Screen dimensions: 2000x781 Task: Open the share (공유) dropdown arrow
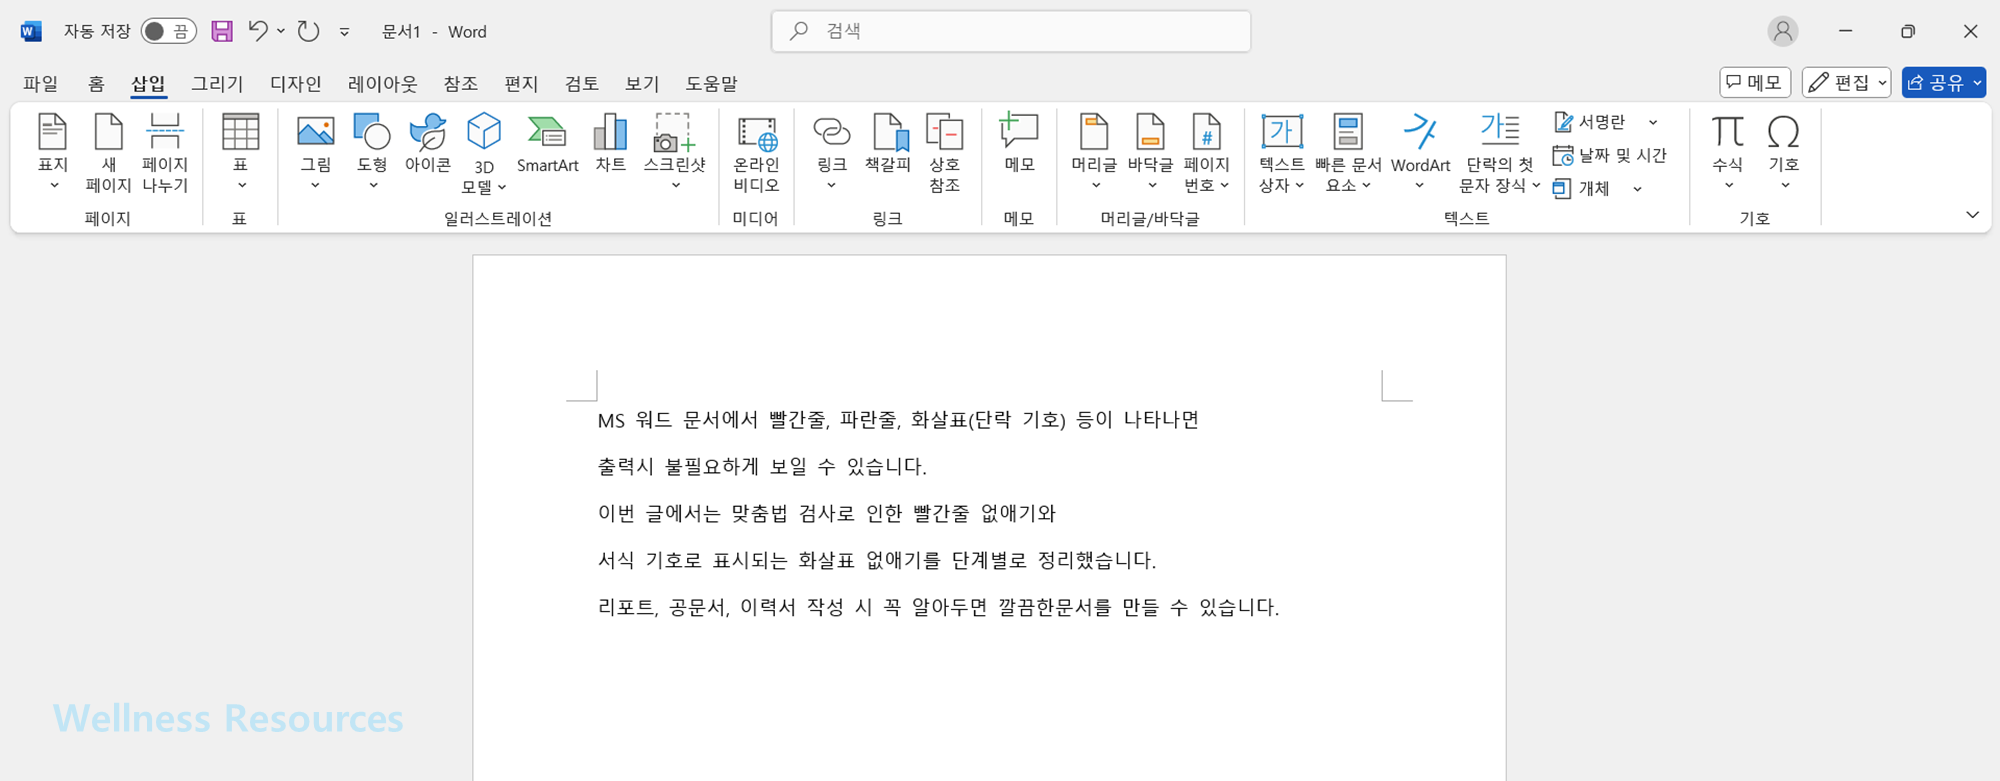(1977, 83)
